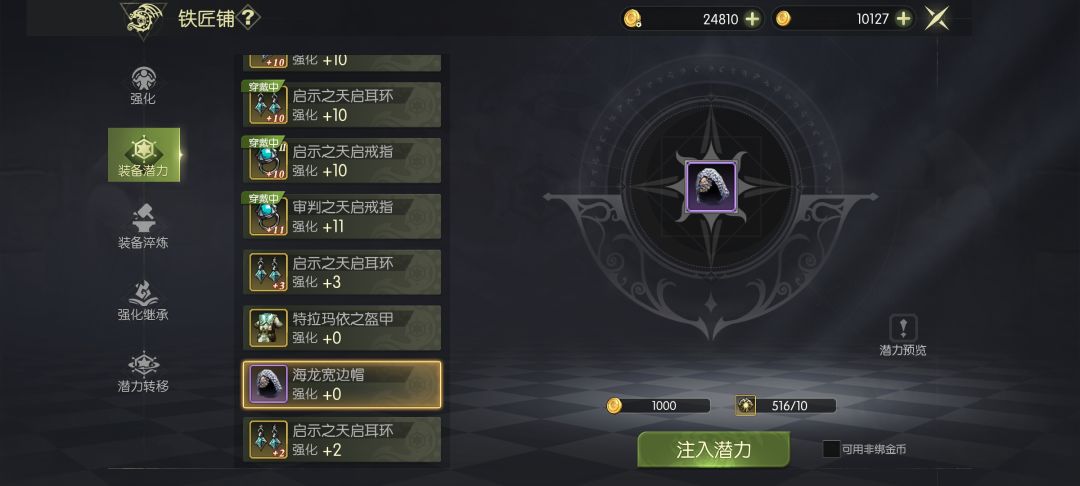Close the blacksmith screen with crossed swords icon
Image resolution: width=1080 pixels, height=486 pixels.
click(x=936, y=19)
